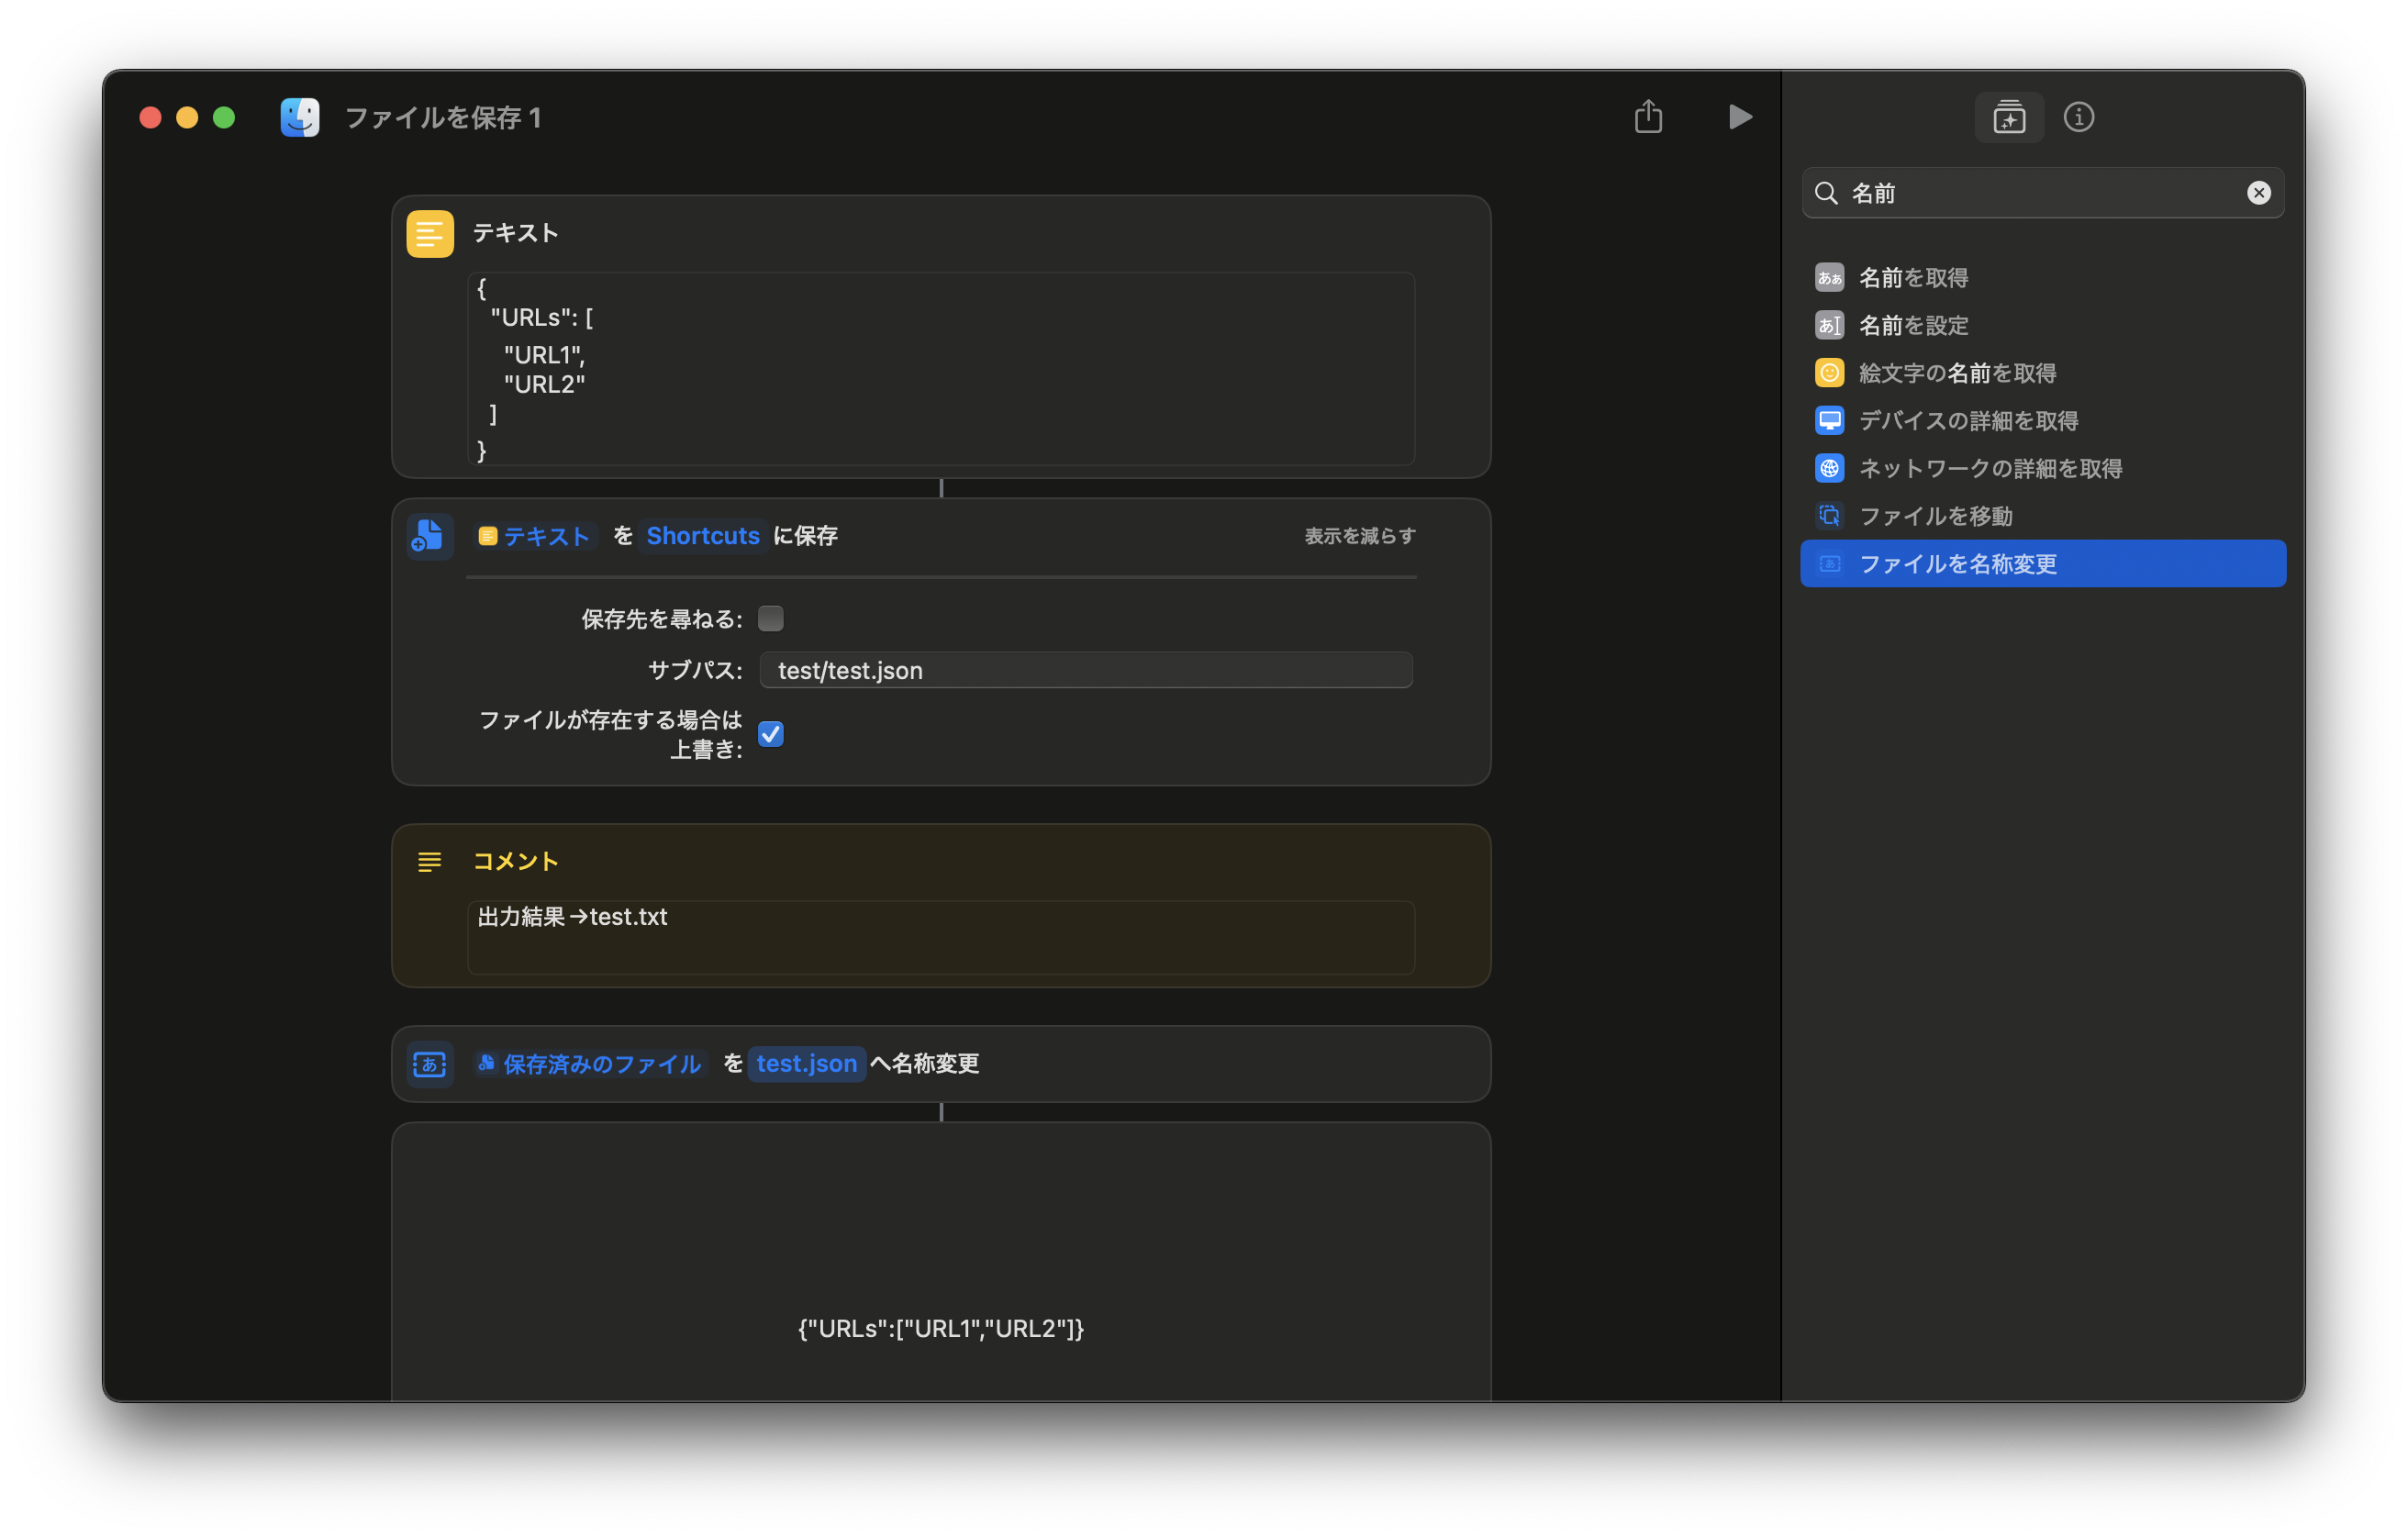Image resolution: width=2408 pixels, height=1538 pixels.
Task: Run the shortcut with play button
Action: click(1739, 117)
